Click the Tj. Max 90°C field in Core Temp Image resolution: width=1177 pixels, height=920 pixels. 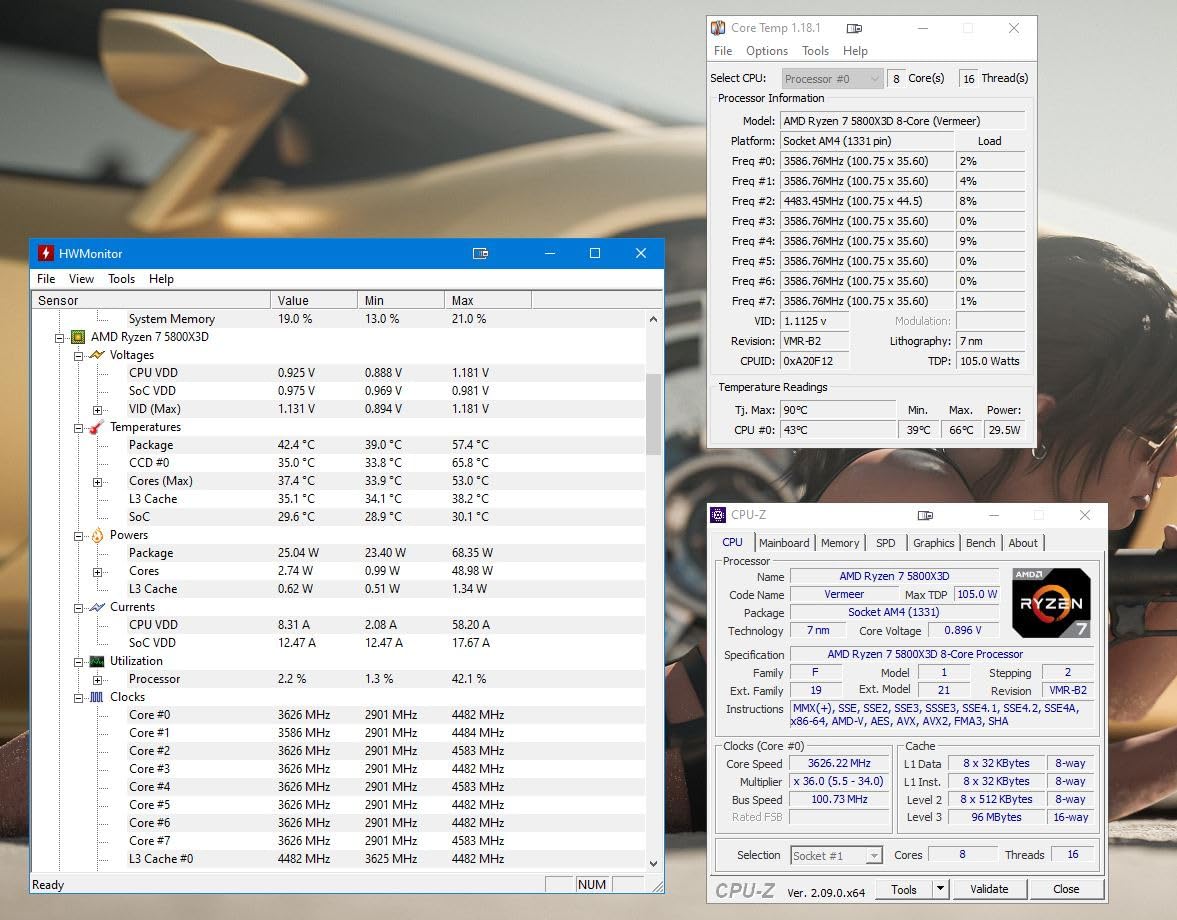tap(838, 410)
